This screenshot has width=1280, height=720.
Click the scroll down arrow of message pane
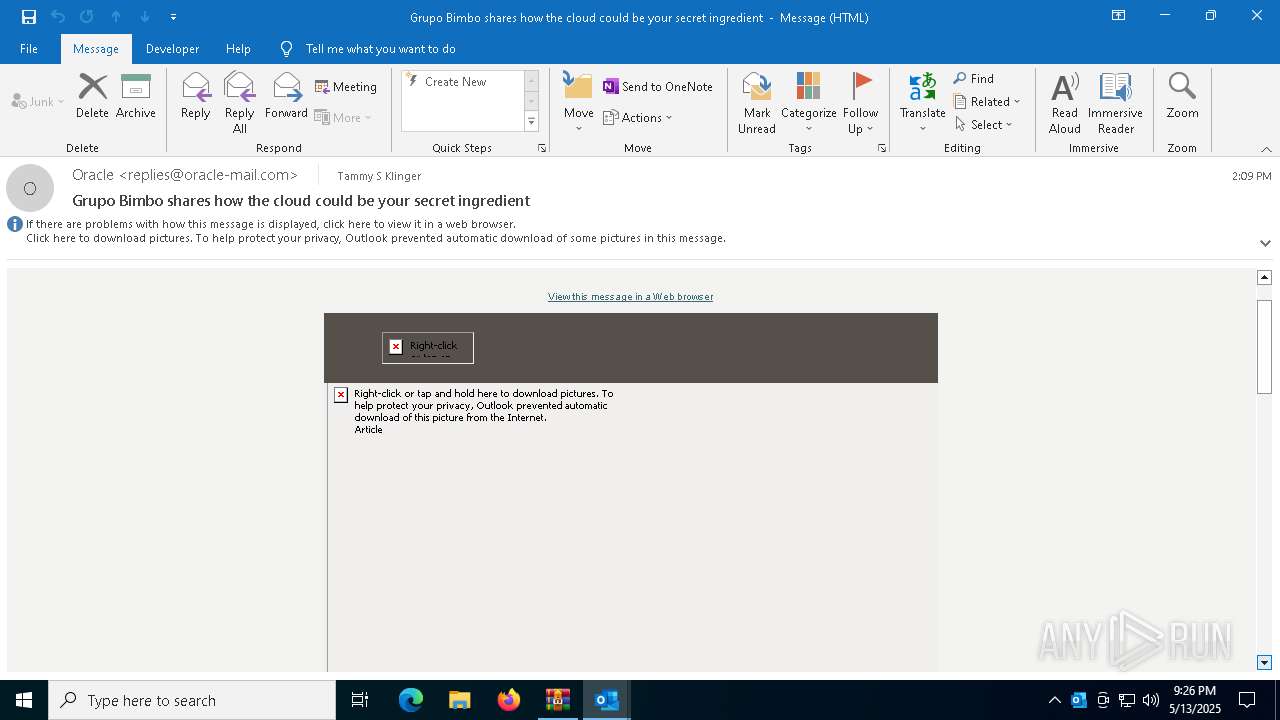[x=1264, y=663]
